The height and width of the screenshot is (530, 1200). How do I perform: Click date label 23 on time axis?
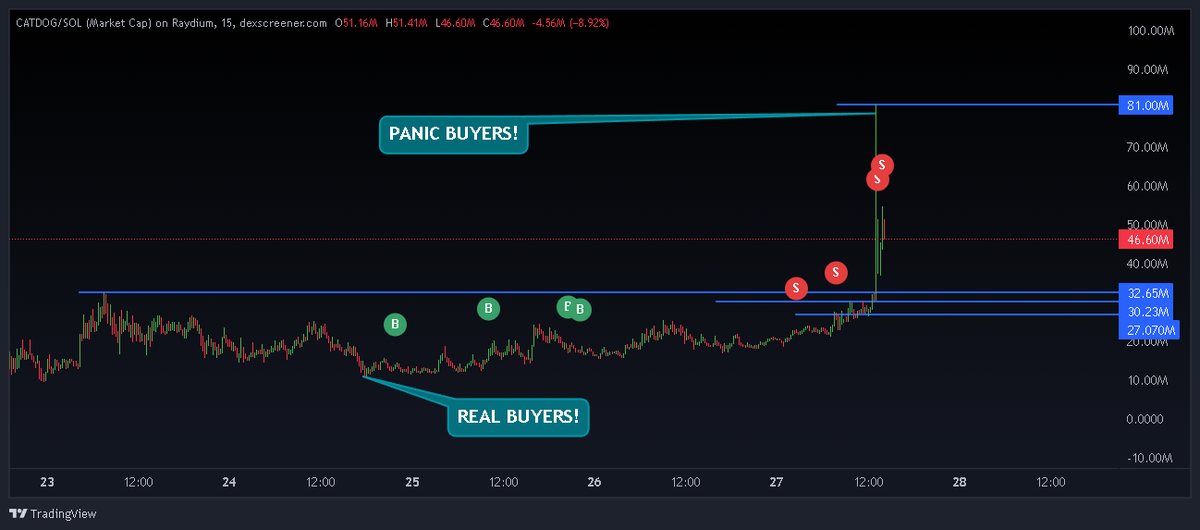click(x=47, y=482)
